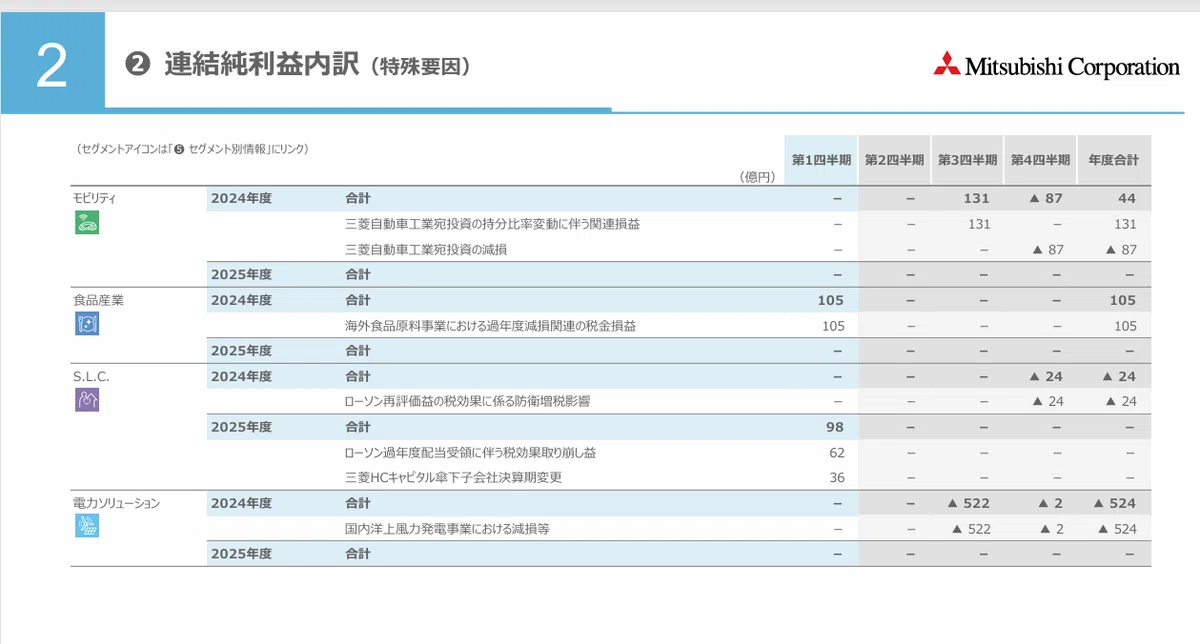Viewport: 1200px width, 644px height.
Task: Click 年度合計 ▲ 24 in ローソン再評価益 row
Action: point(1119,401)
